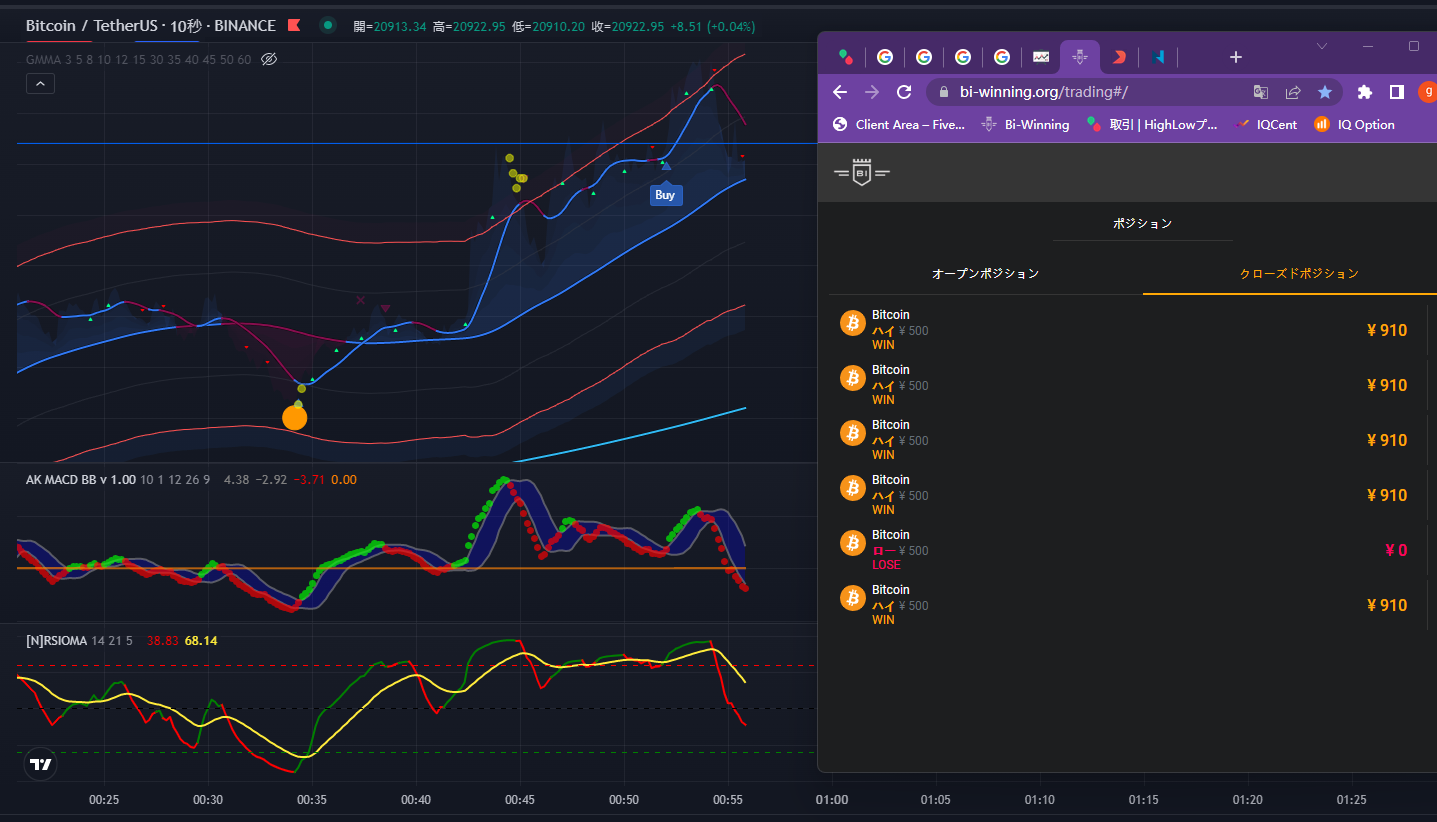Collapse the indicator legend chevron button

40,84
